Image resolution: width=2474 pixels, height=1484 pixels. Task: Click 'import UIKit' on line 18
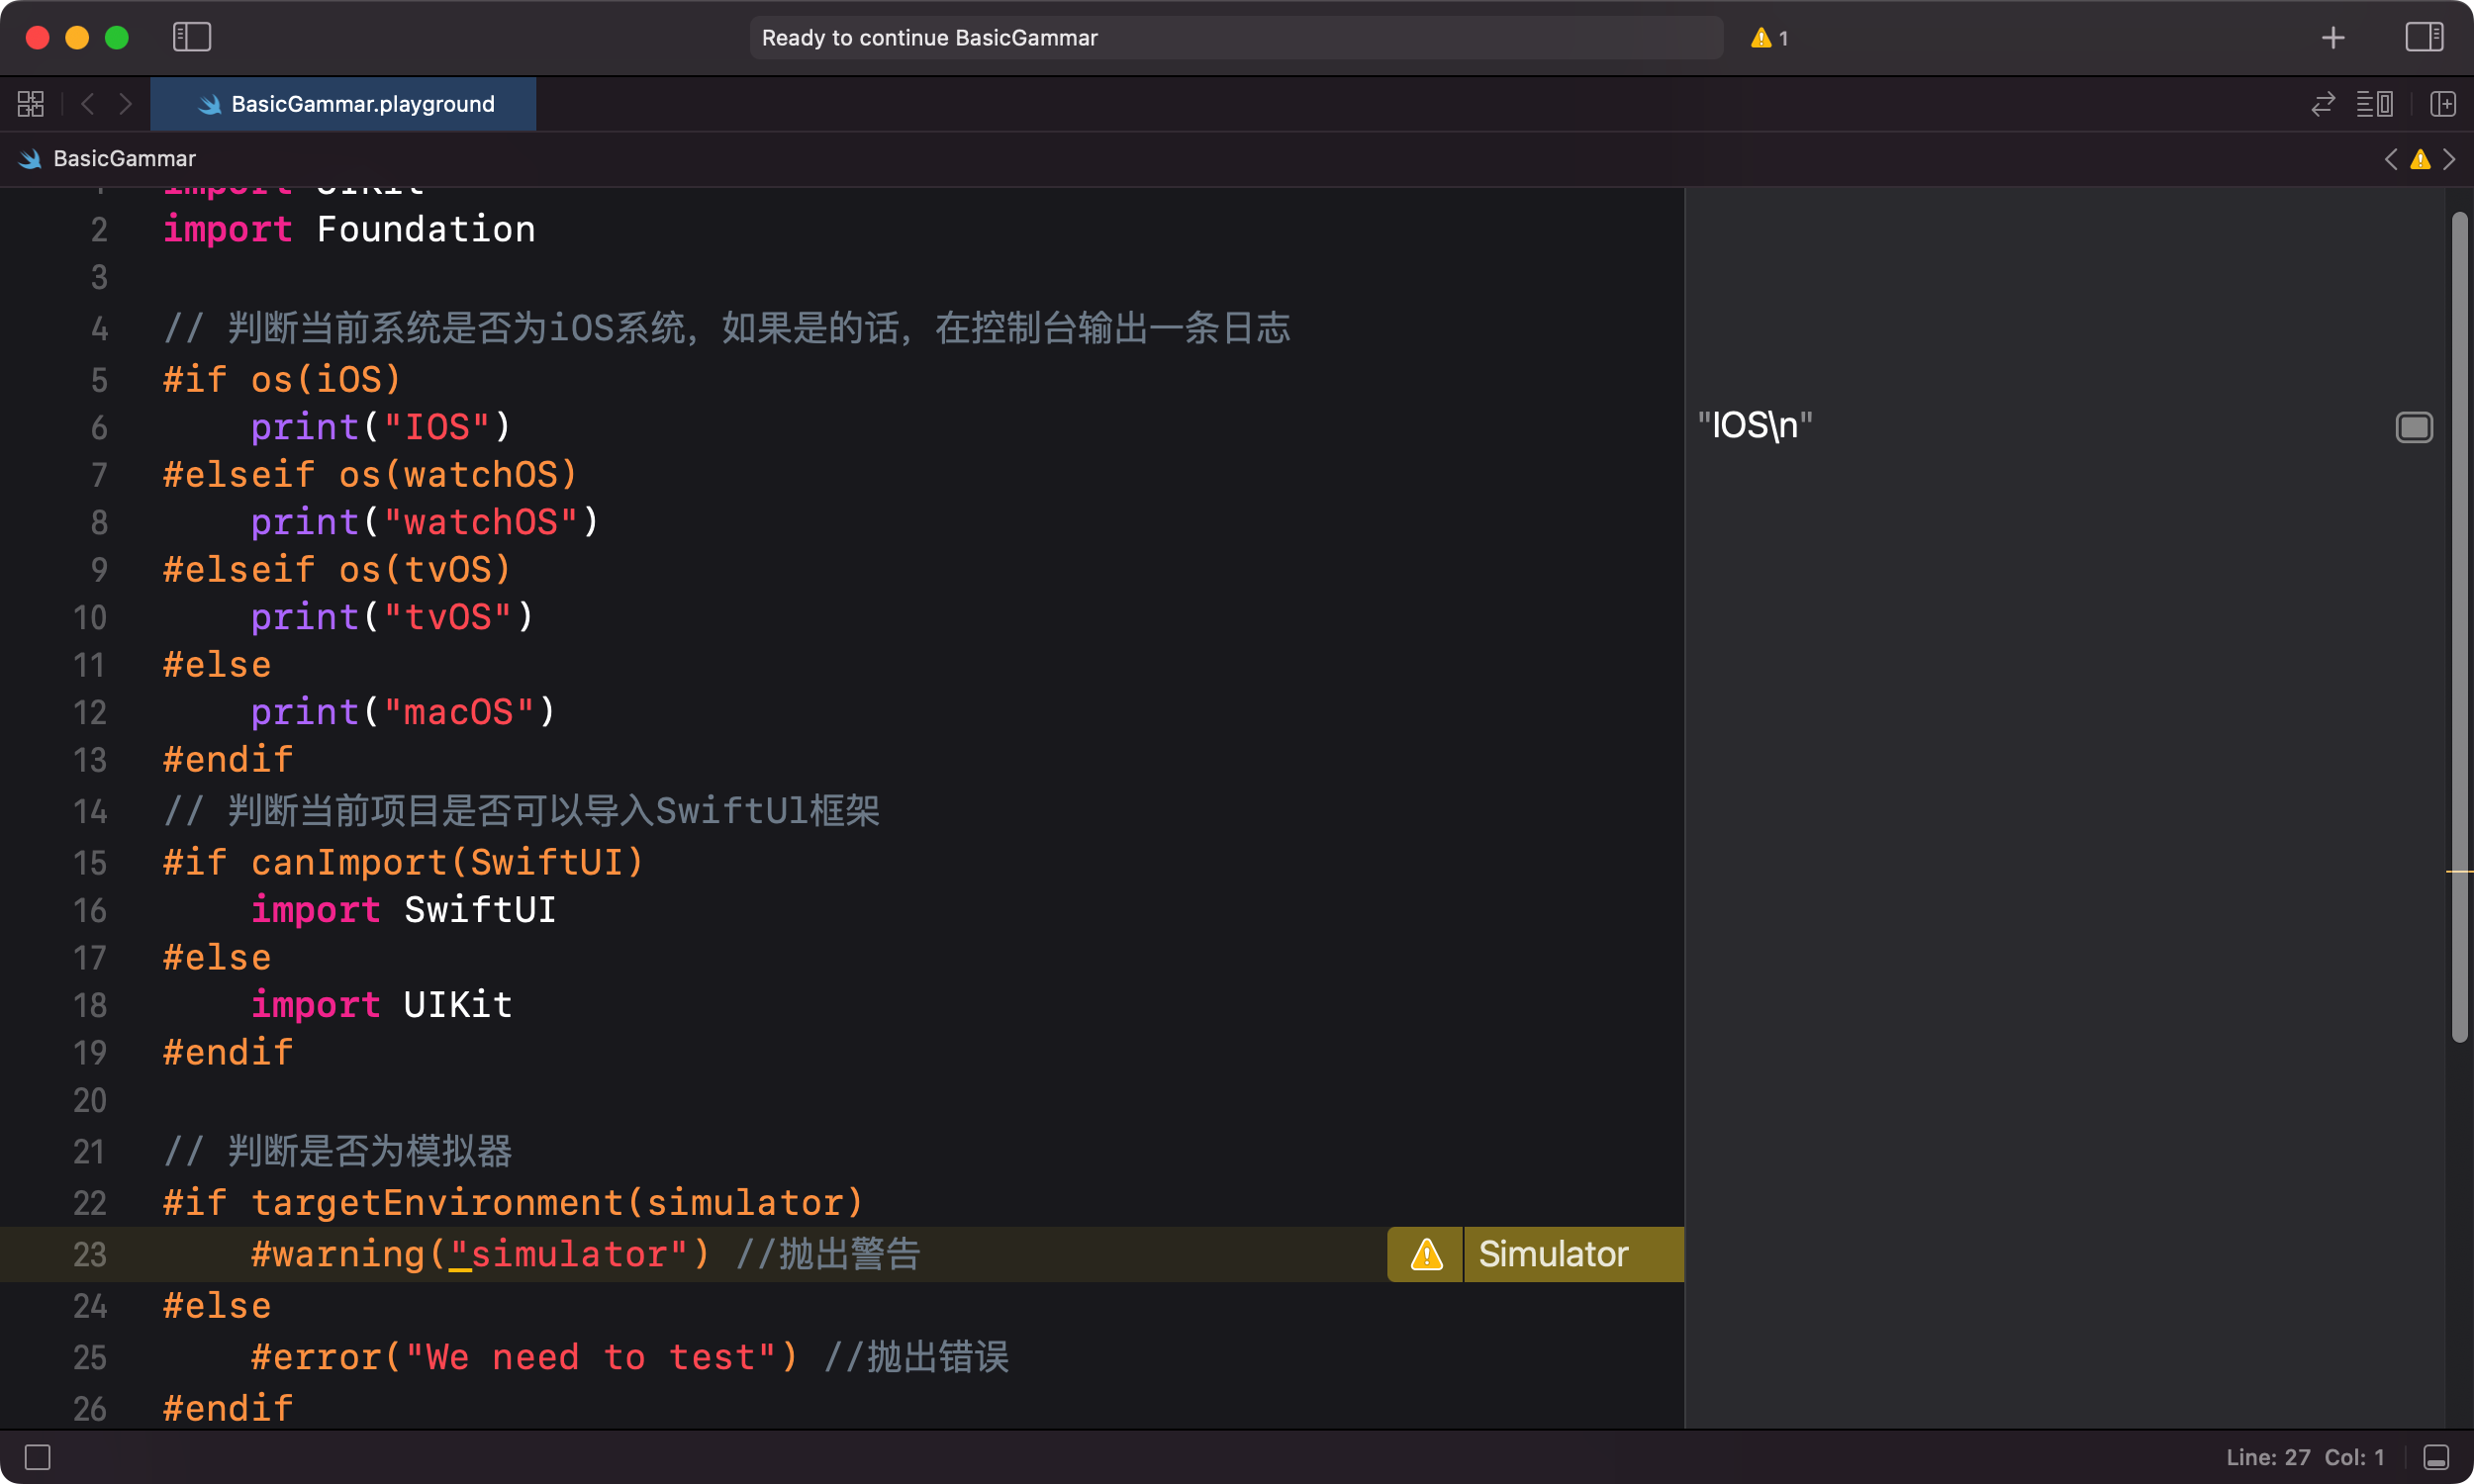(x=382, y=1005)
